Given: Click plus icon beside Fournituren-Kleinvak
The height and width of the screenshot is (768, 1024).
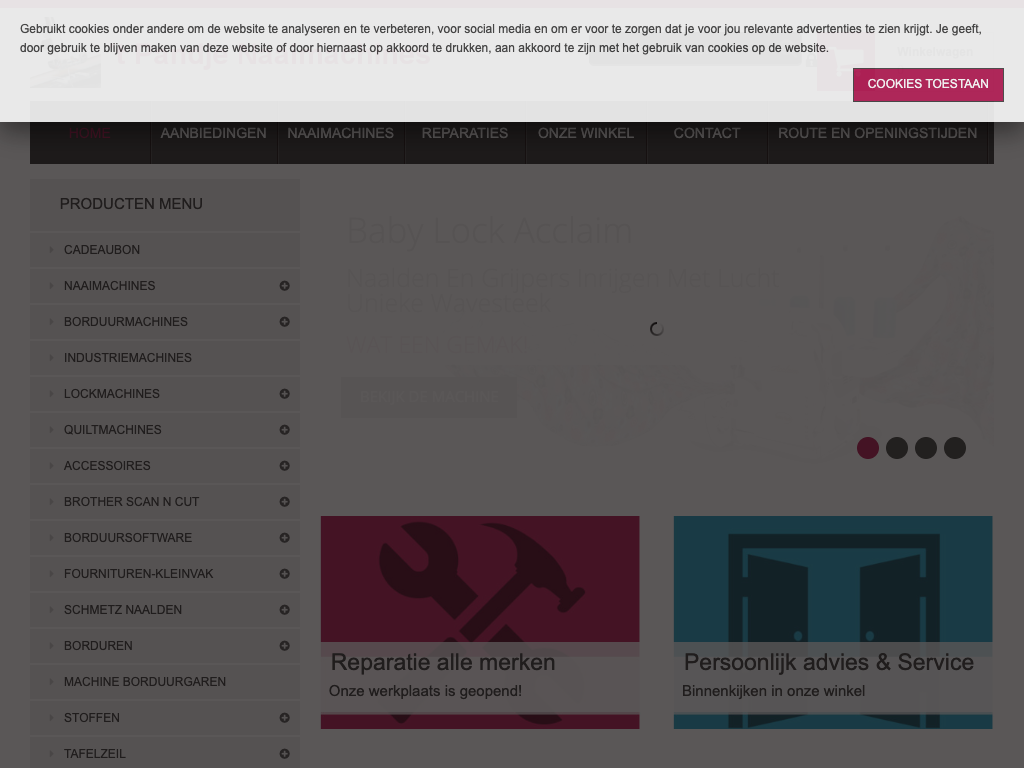Looking at the screenshot, I should tap(284, 574).
